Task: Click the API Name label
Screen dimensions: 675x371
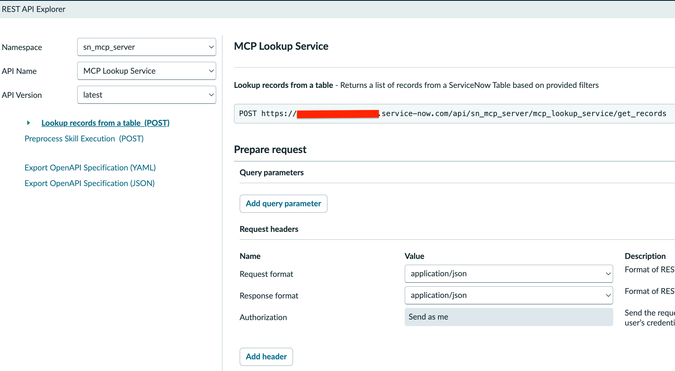Action: click(19, 71)
